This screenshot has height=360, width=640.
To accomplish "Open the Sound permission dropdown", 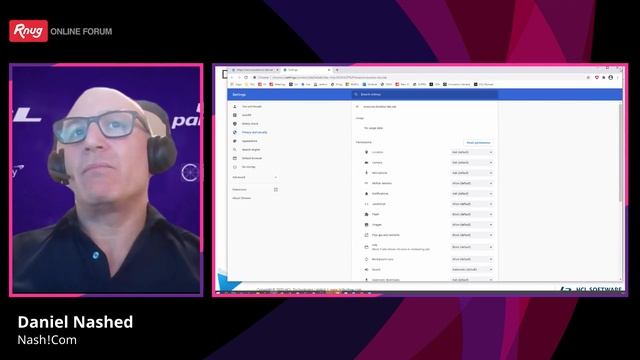I will click(x=472, y=269).
